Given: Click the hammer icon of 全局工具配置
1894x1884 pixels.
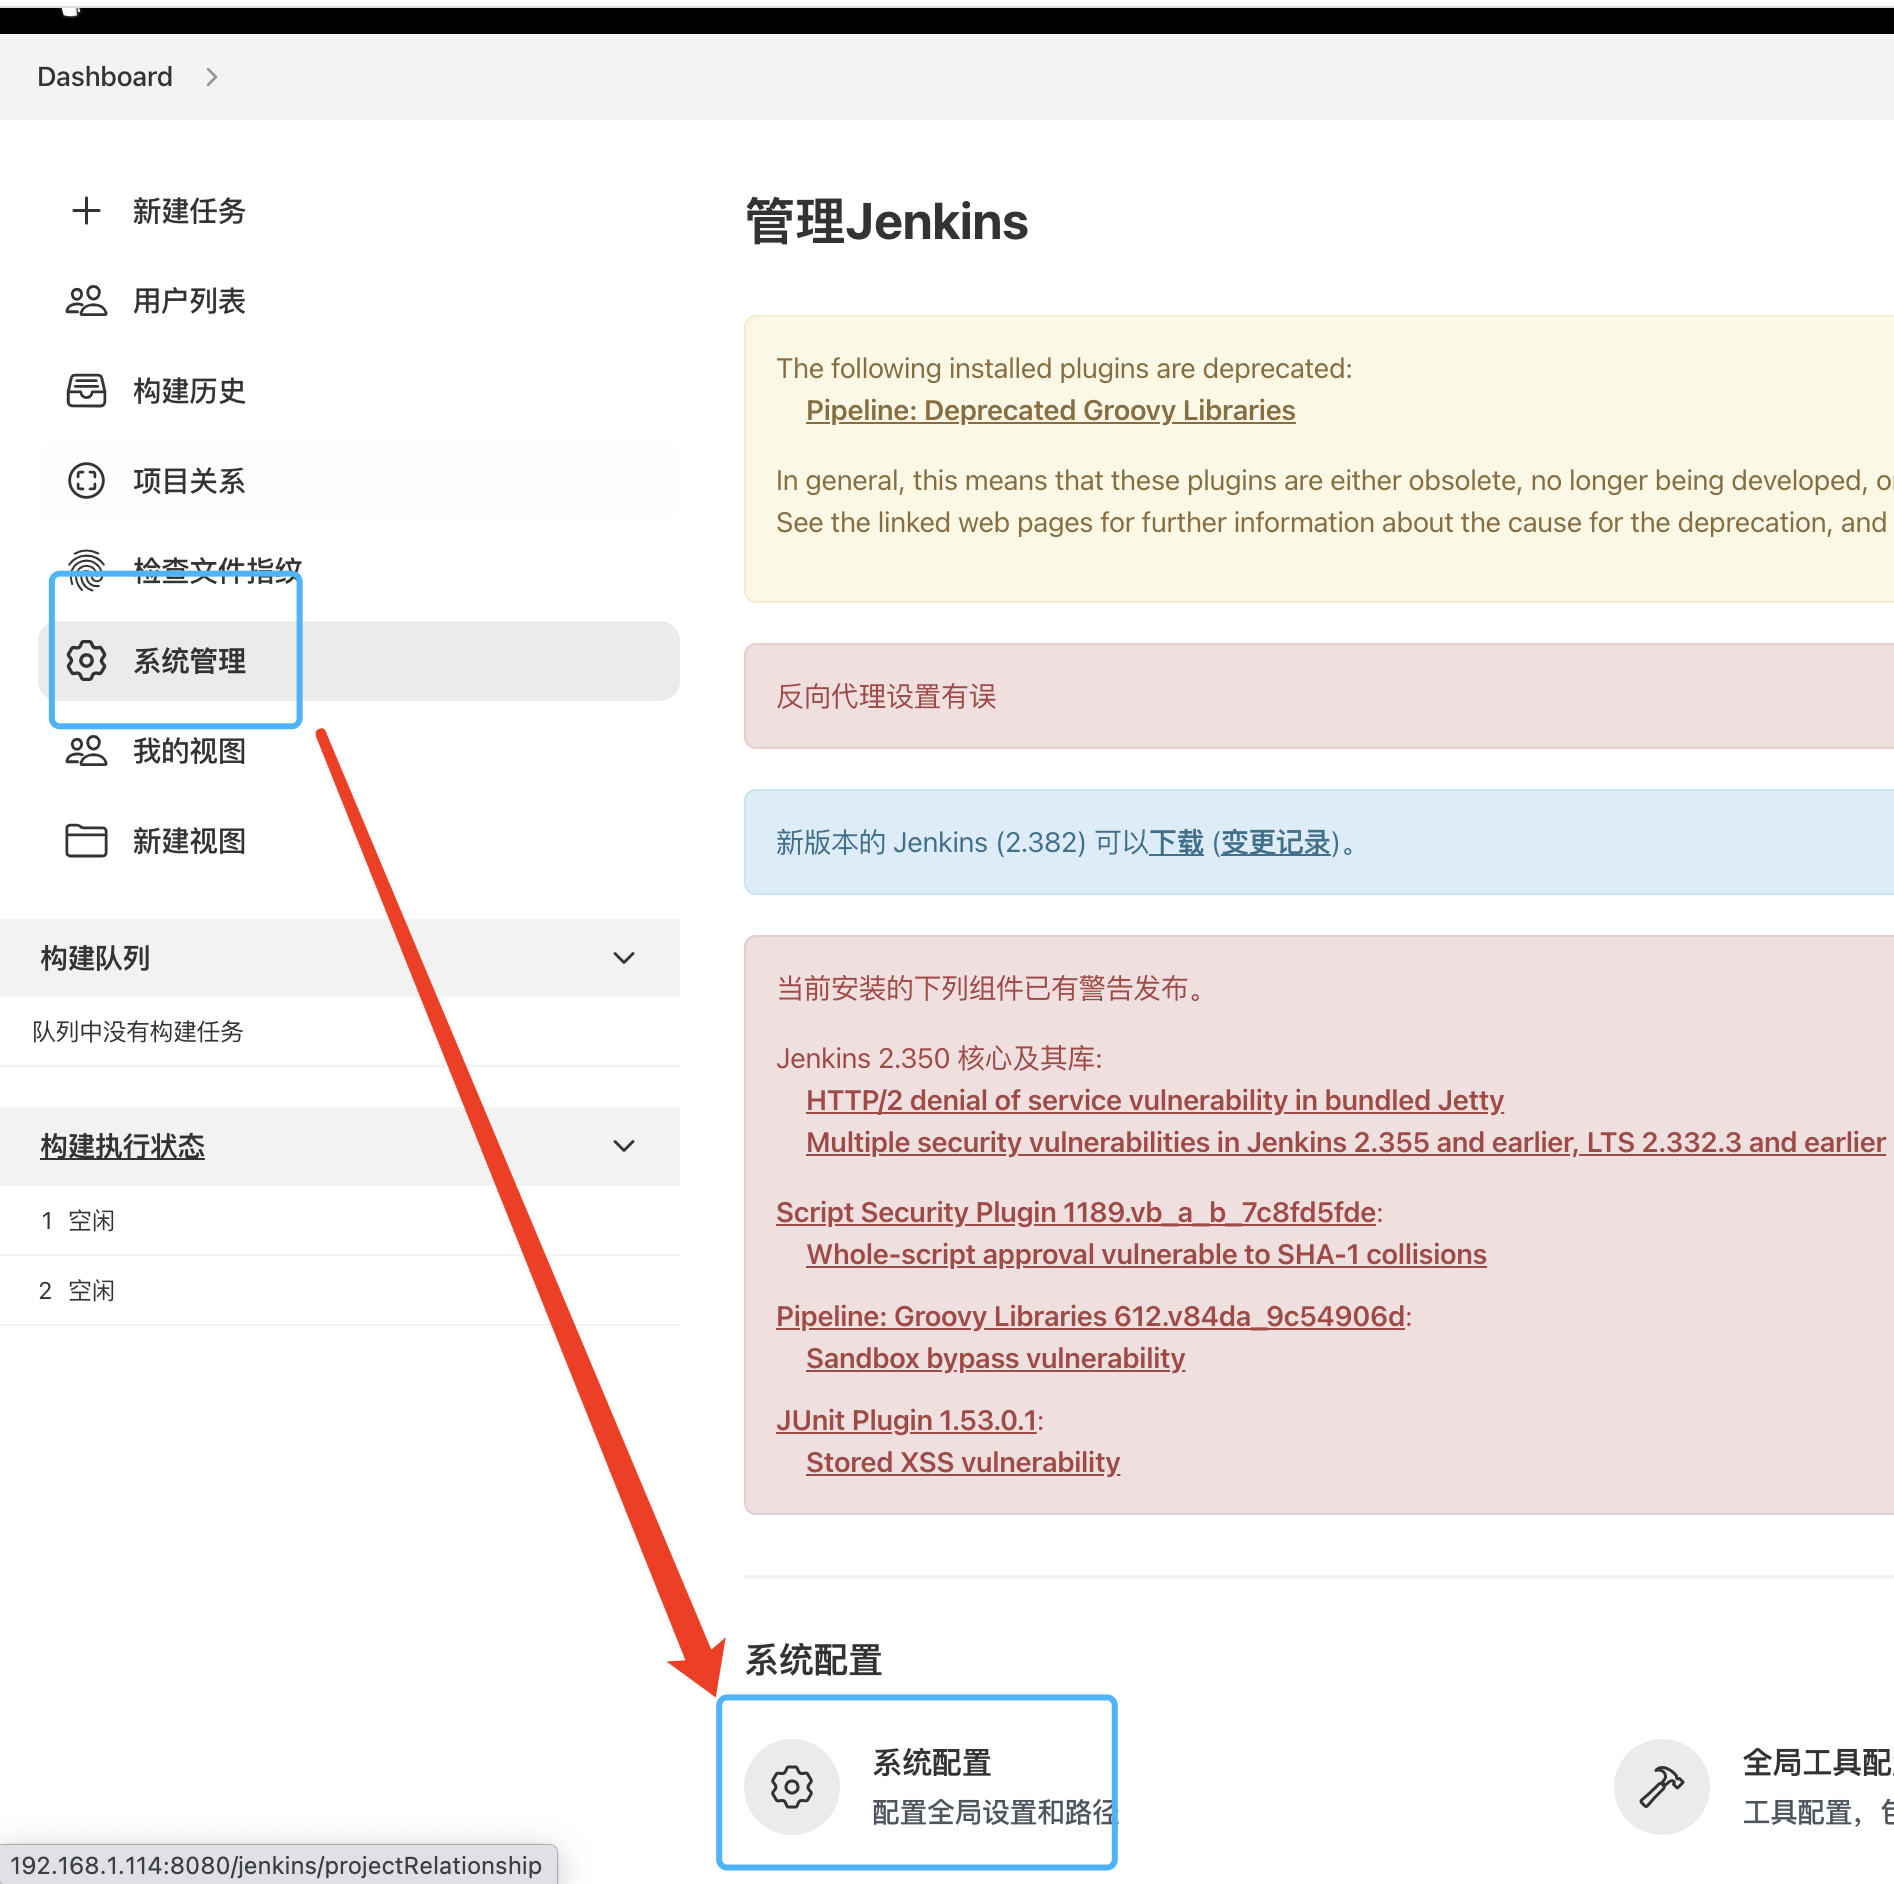Looking at the screenshot, I should click(1662, 1787).
